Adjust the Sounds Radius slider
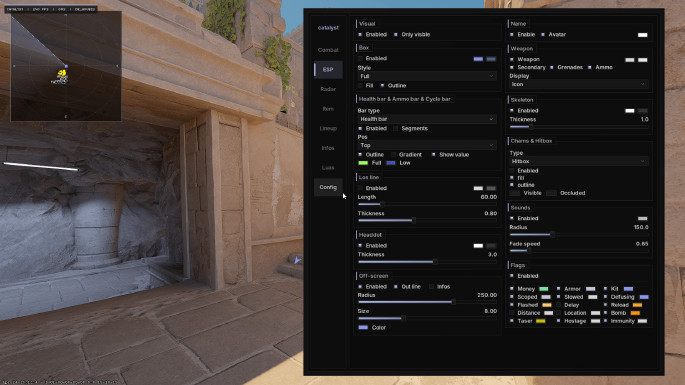Image resolution: width=685 pixels, height=385 pixels. tap(579, 235)
